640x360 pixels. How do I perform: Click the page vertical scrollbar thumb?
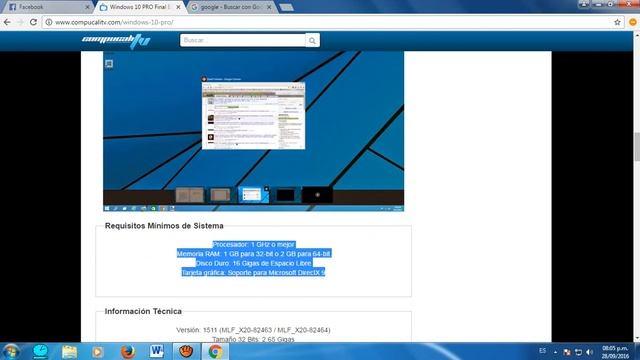(637, 147)
